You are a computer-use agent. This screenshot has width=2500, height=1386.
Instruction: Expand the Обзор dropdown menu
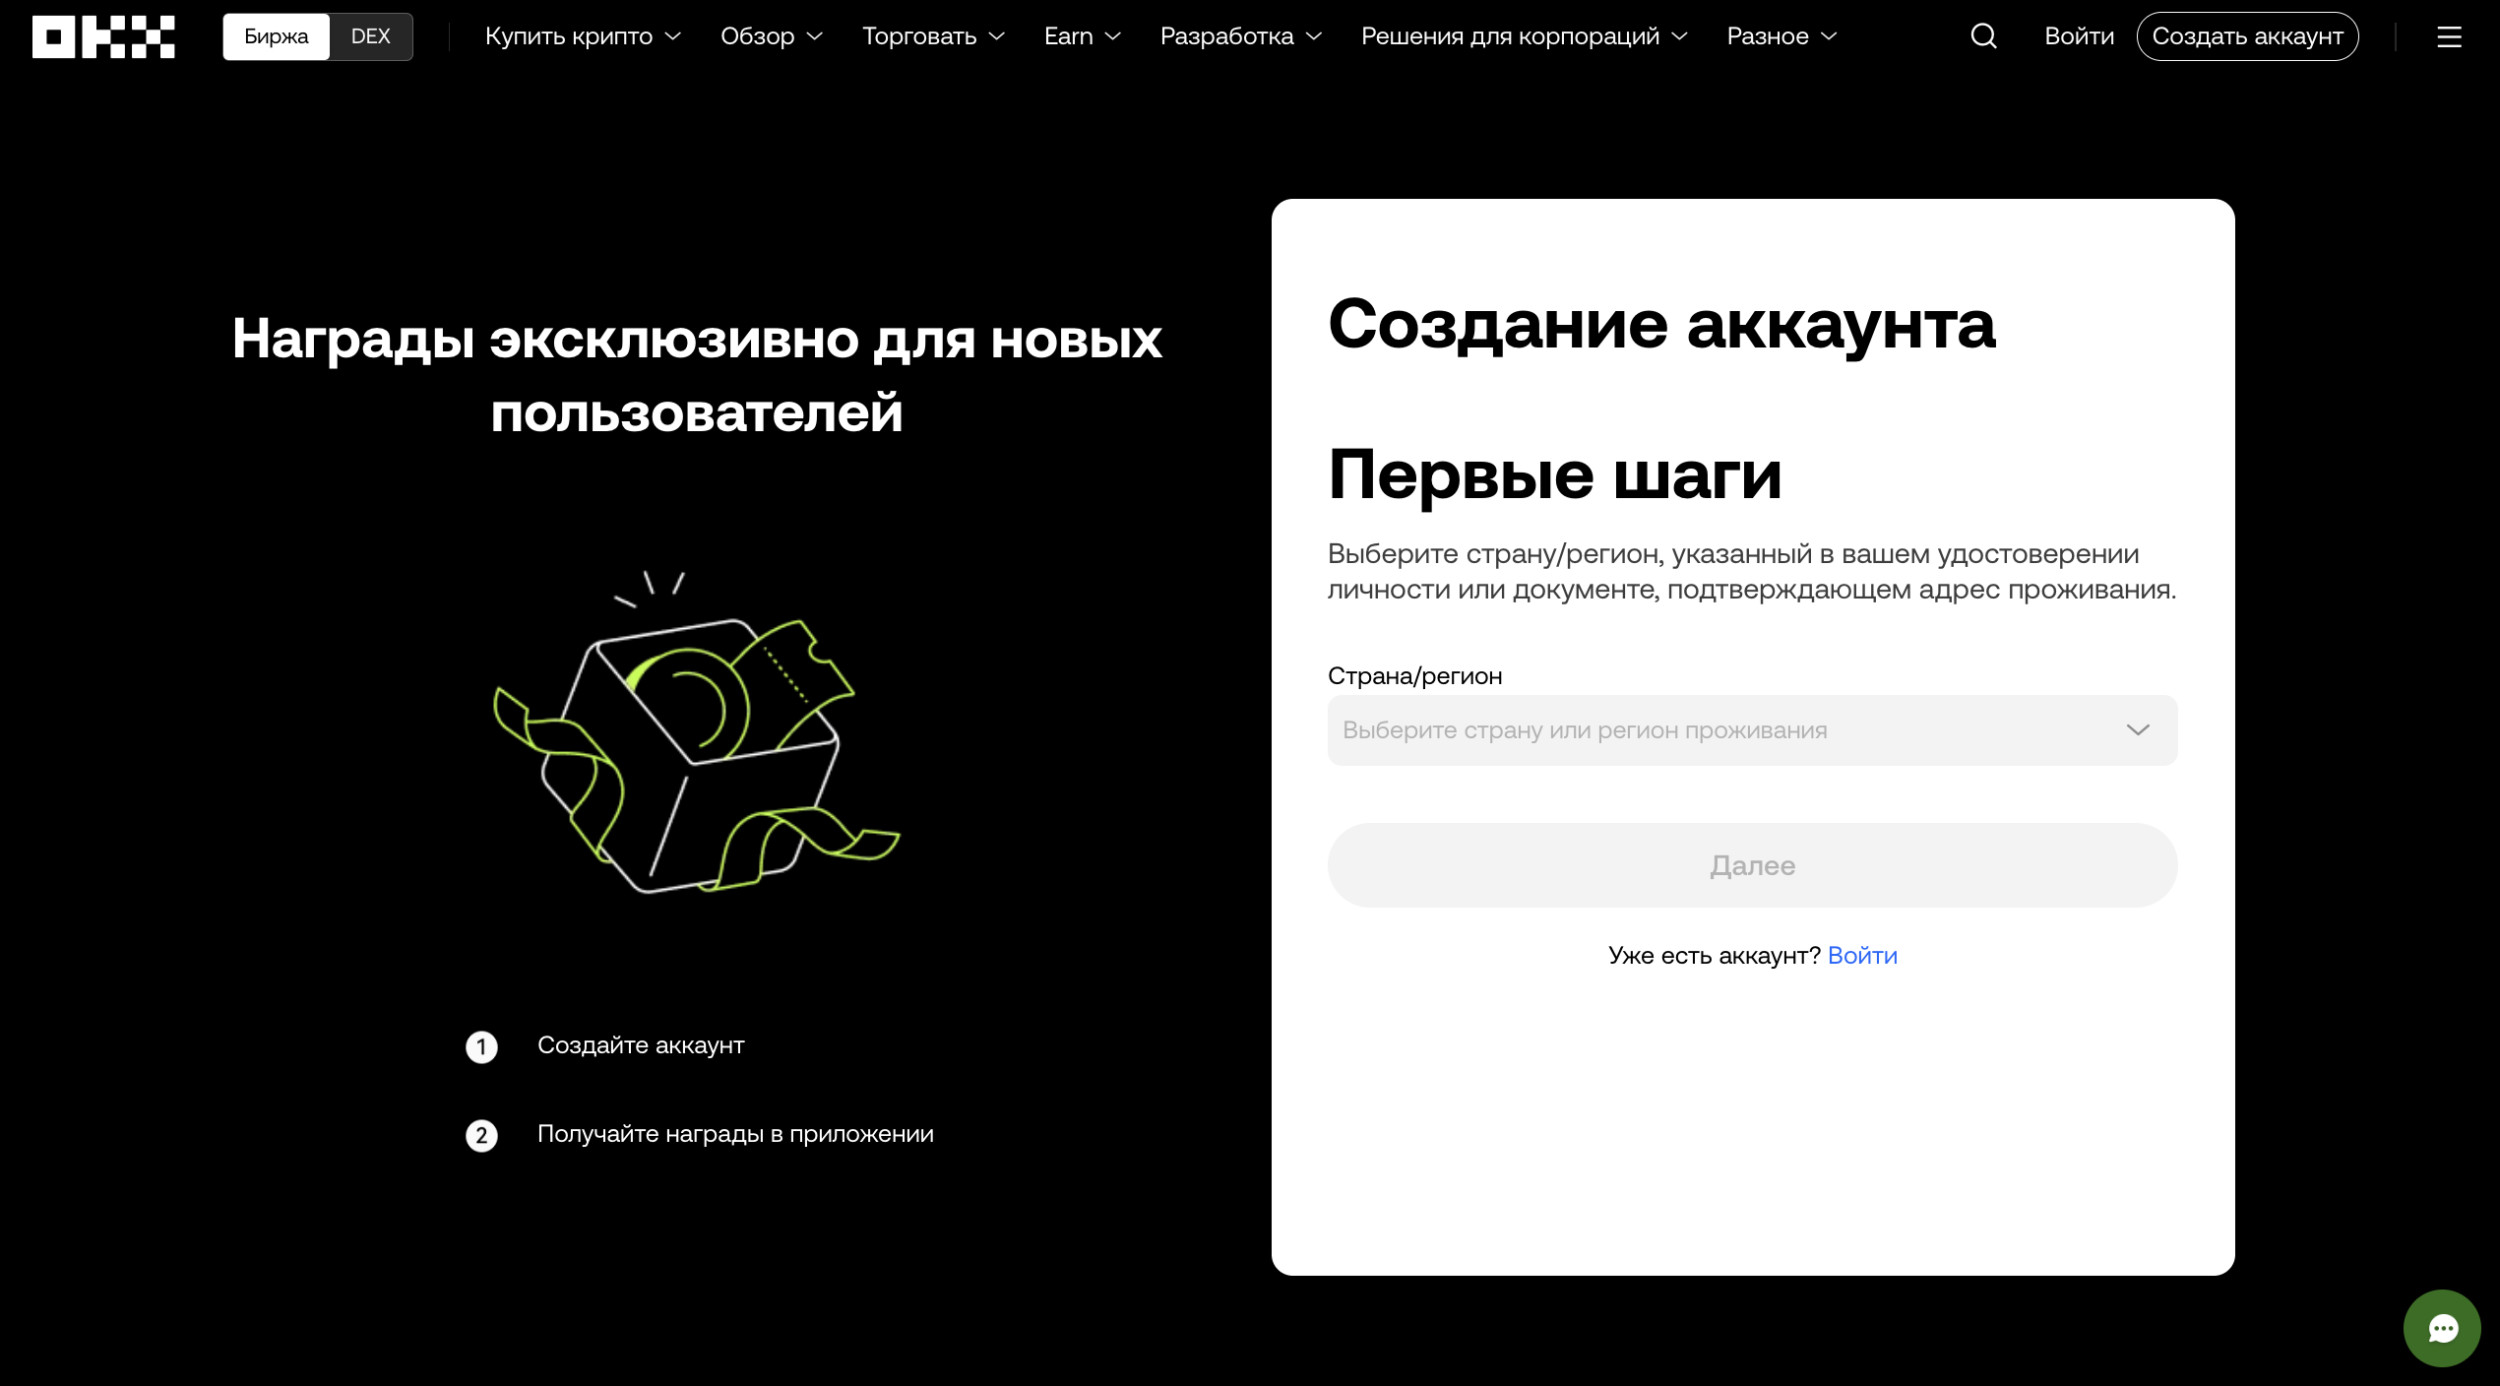tap(771, 37)
